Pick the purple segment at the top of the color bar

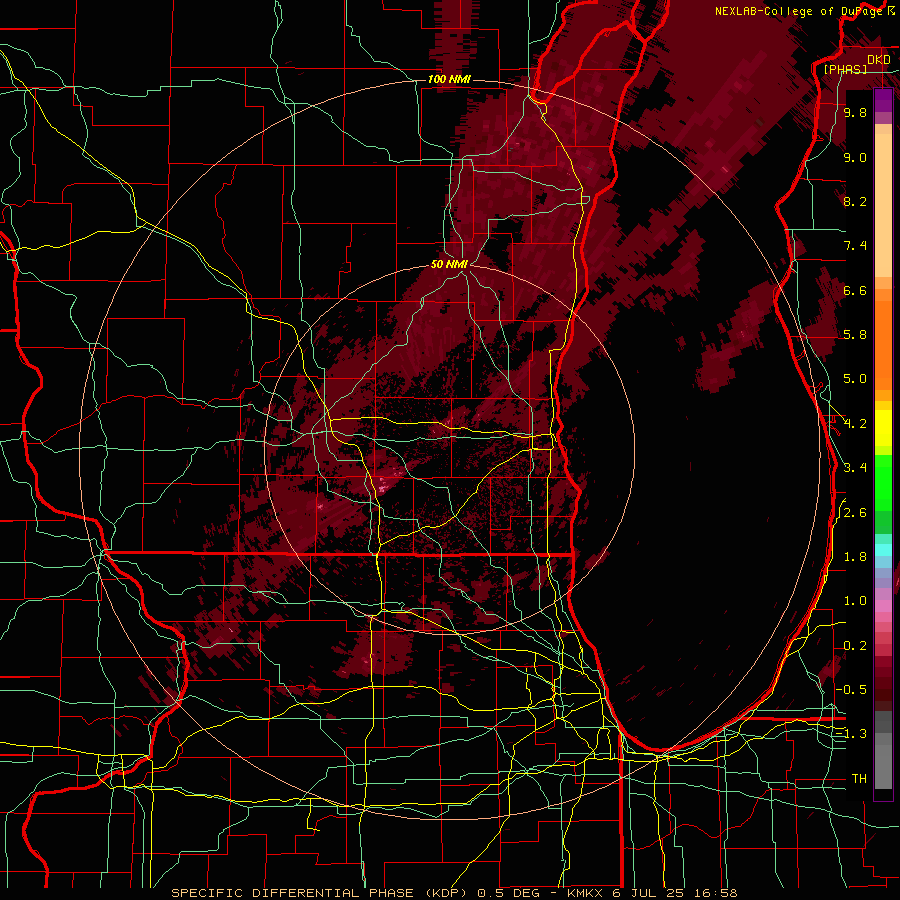pyautogui.click(x=883, y=101)
